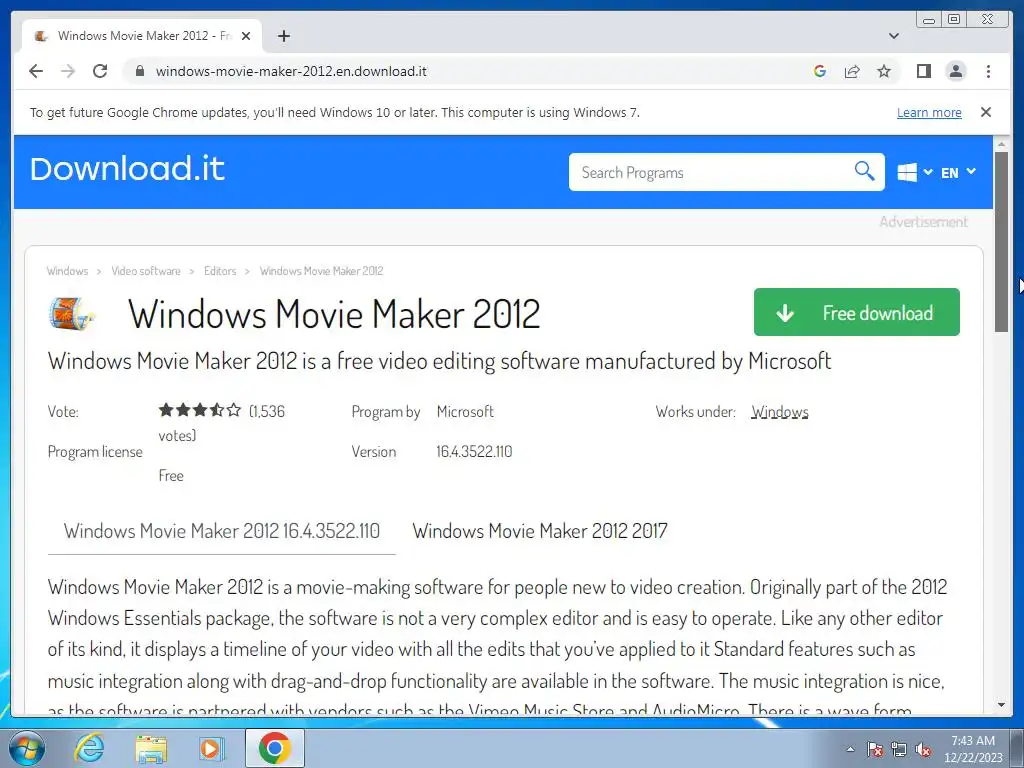
Task: Click the scrollbar up arrow
Action: pyautogui.click(x=1001, y=144)
